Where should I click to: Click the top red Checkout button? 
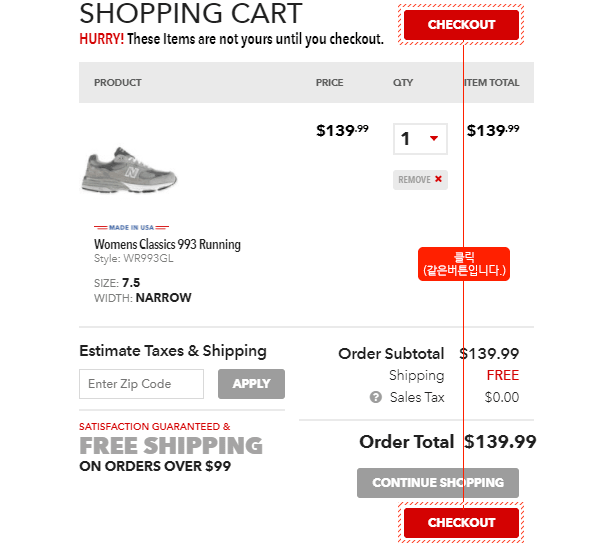pos(461,25)
